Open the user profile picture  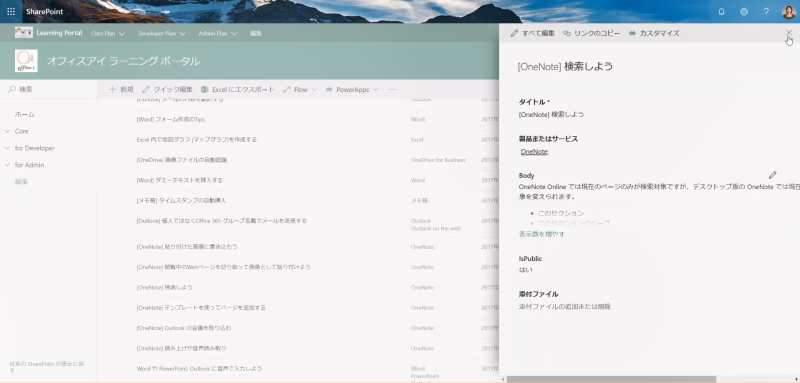click(x=788, y=12)
